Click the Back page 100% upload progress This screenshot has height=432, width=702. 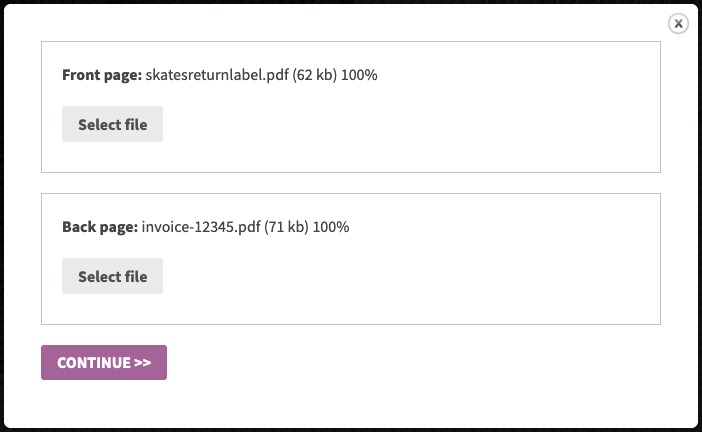331,227
